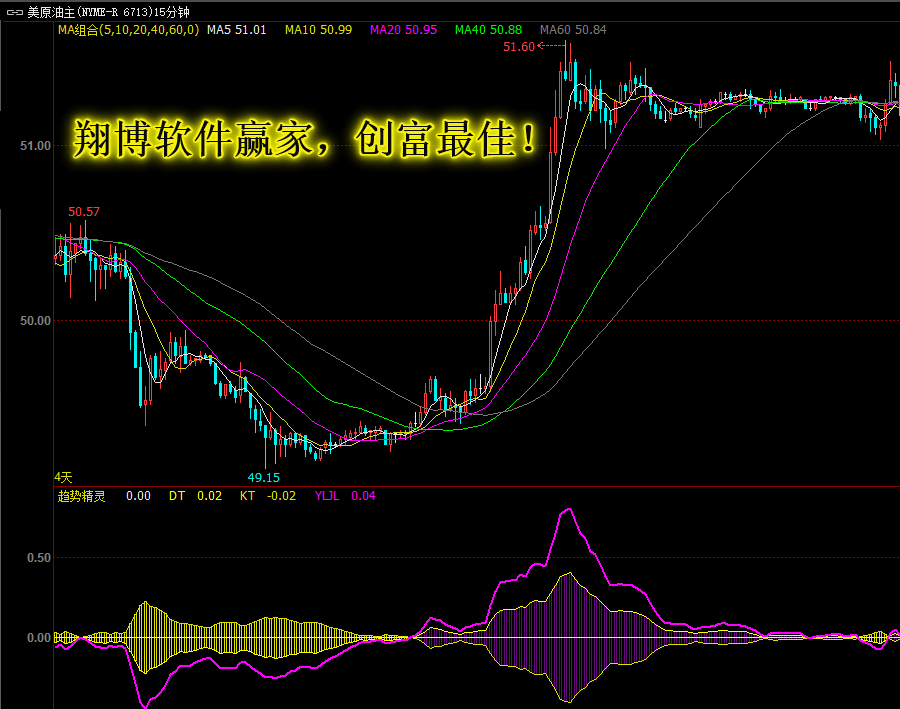Click the MA60 50.84 legend value
The height and width of the screenshot is (709, 900).
pyautogui.click(x=573, y=30)
